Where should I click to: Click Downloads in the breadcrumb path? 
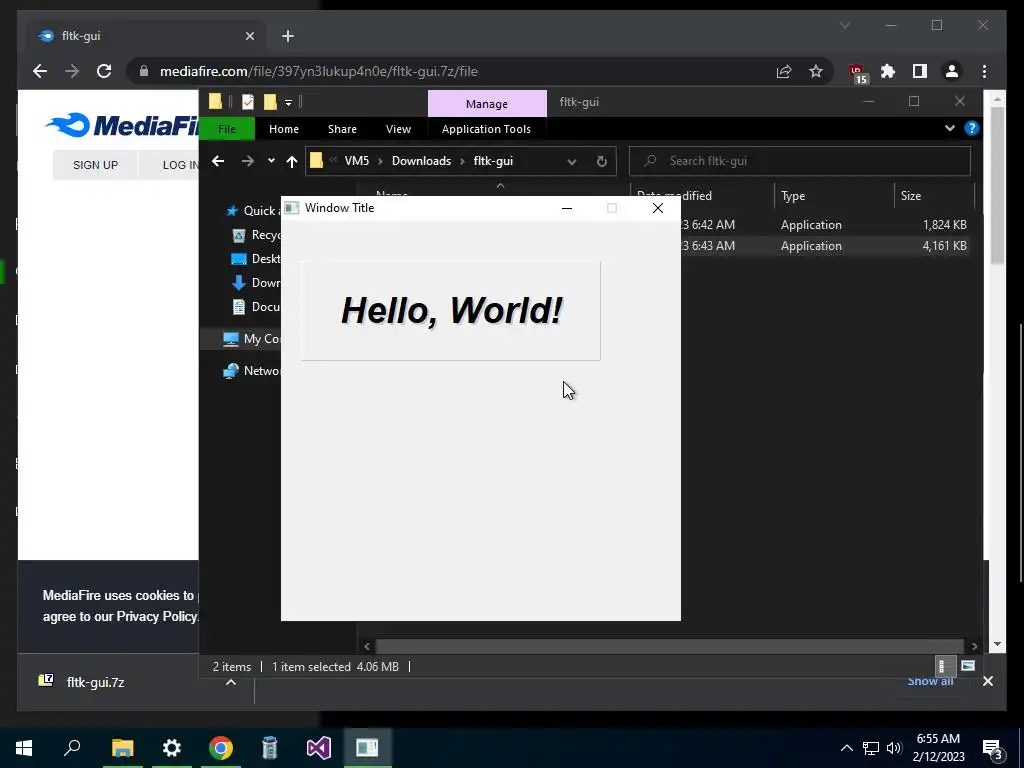click(421, 161)
